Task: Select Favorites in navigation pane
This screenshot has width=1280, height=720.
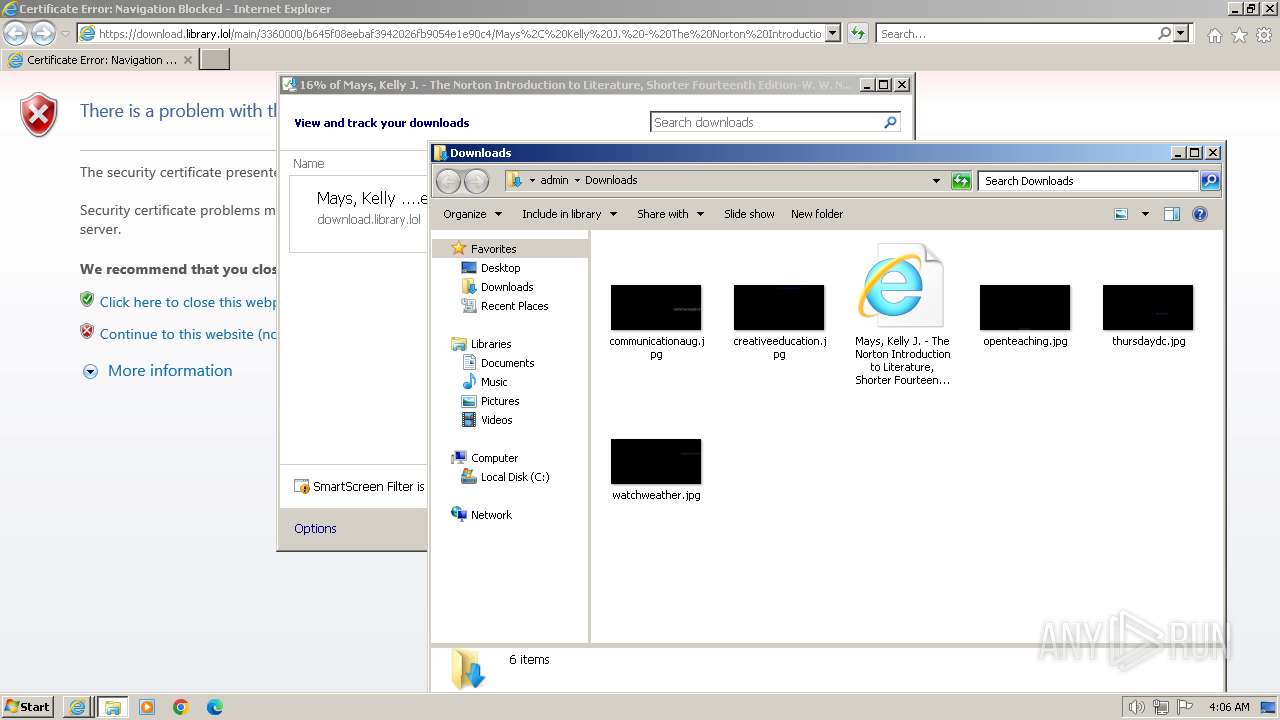Action: coord(493,249)
